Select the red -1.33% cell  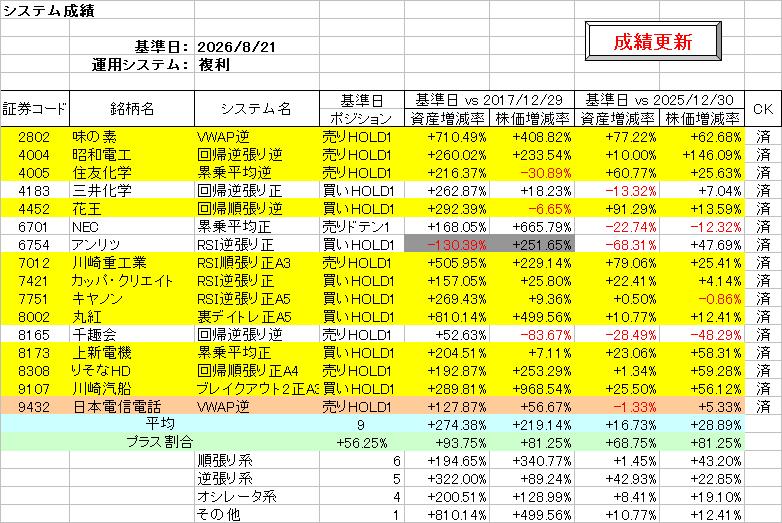pyautogui.click(x=617, y=406)
